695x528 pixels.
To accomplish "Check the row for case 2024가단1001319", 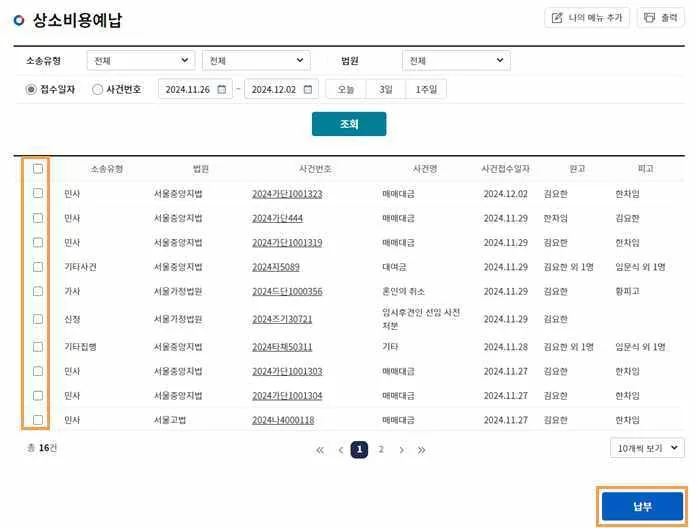I will pyautogui.click(x=38, y=242).
